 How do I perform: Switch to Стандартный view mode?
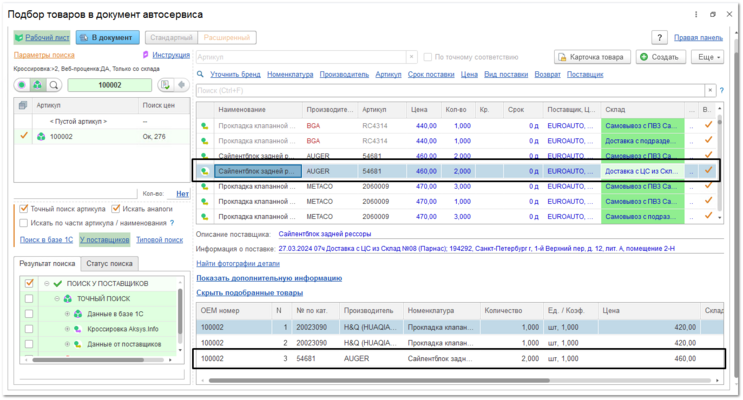[x=171, y=37]
